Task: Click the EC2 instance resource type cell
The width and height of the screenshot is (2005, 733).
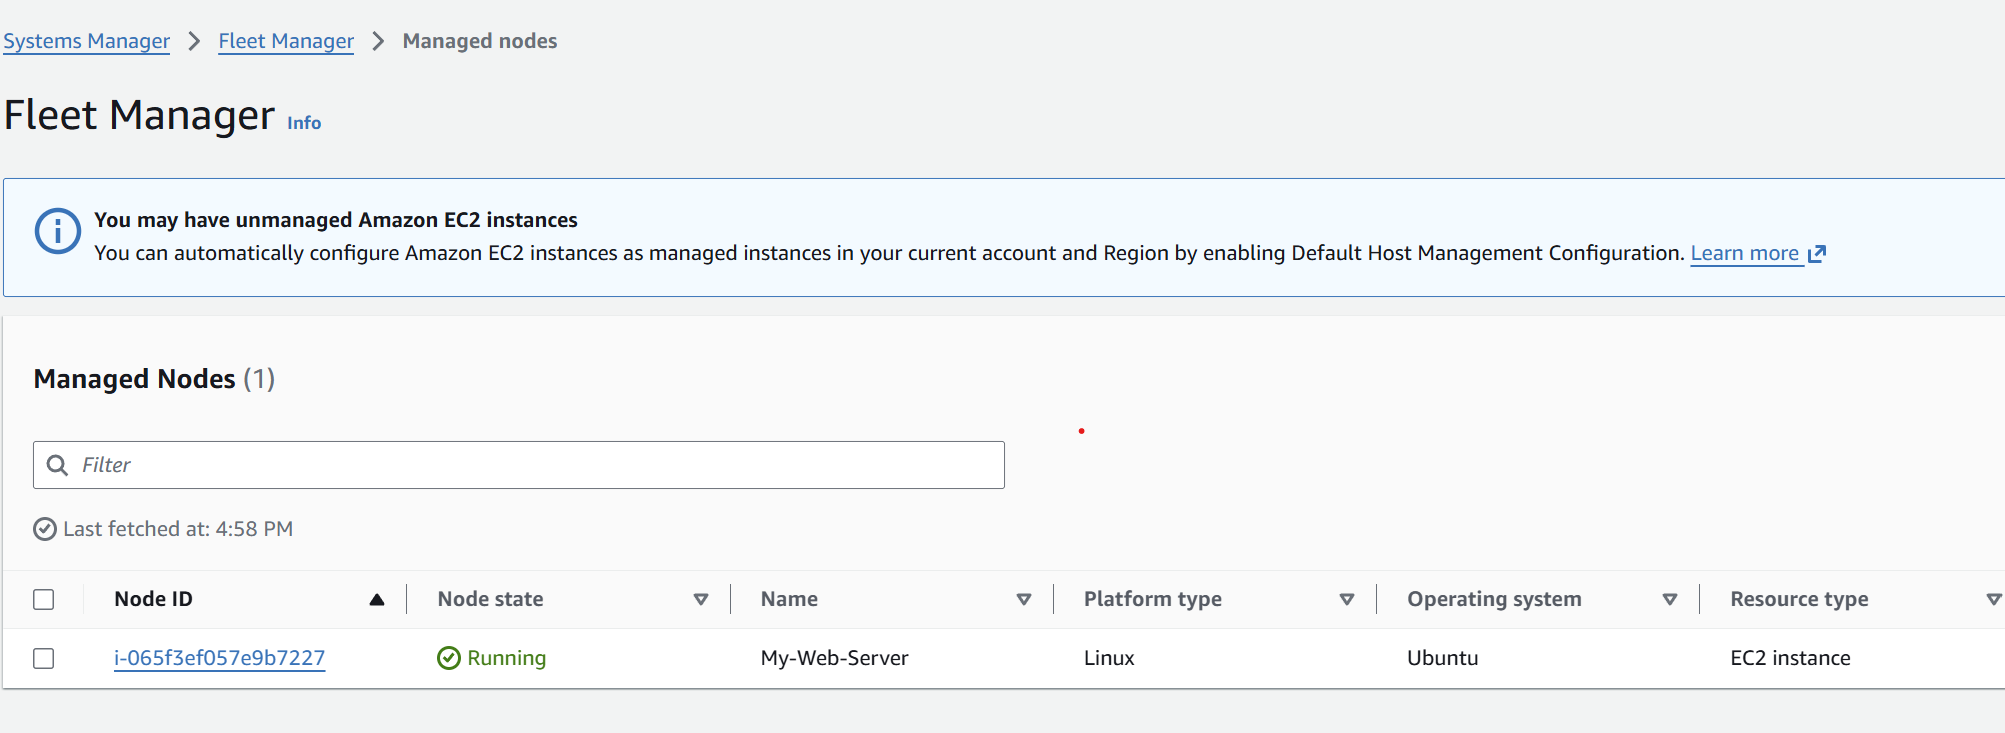Action: 1790,658
